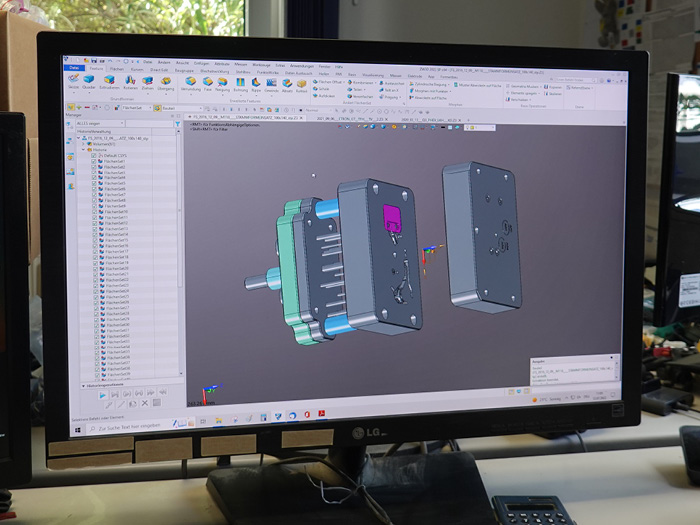
Task: Click the Abwickeln auf Fläche command
Action: click(x=428, y=97)
